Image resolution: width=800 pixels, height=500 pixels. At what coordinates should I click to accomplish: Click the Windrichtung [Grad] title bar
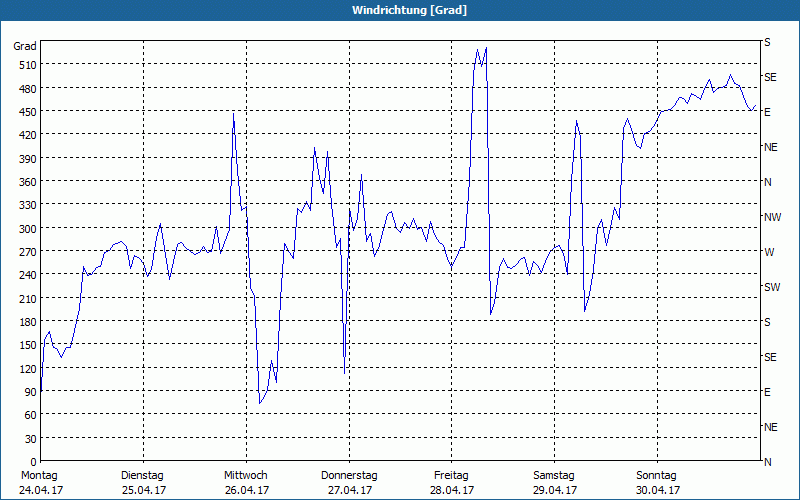(x=400, y=10)
